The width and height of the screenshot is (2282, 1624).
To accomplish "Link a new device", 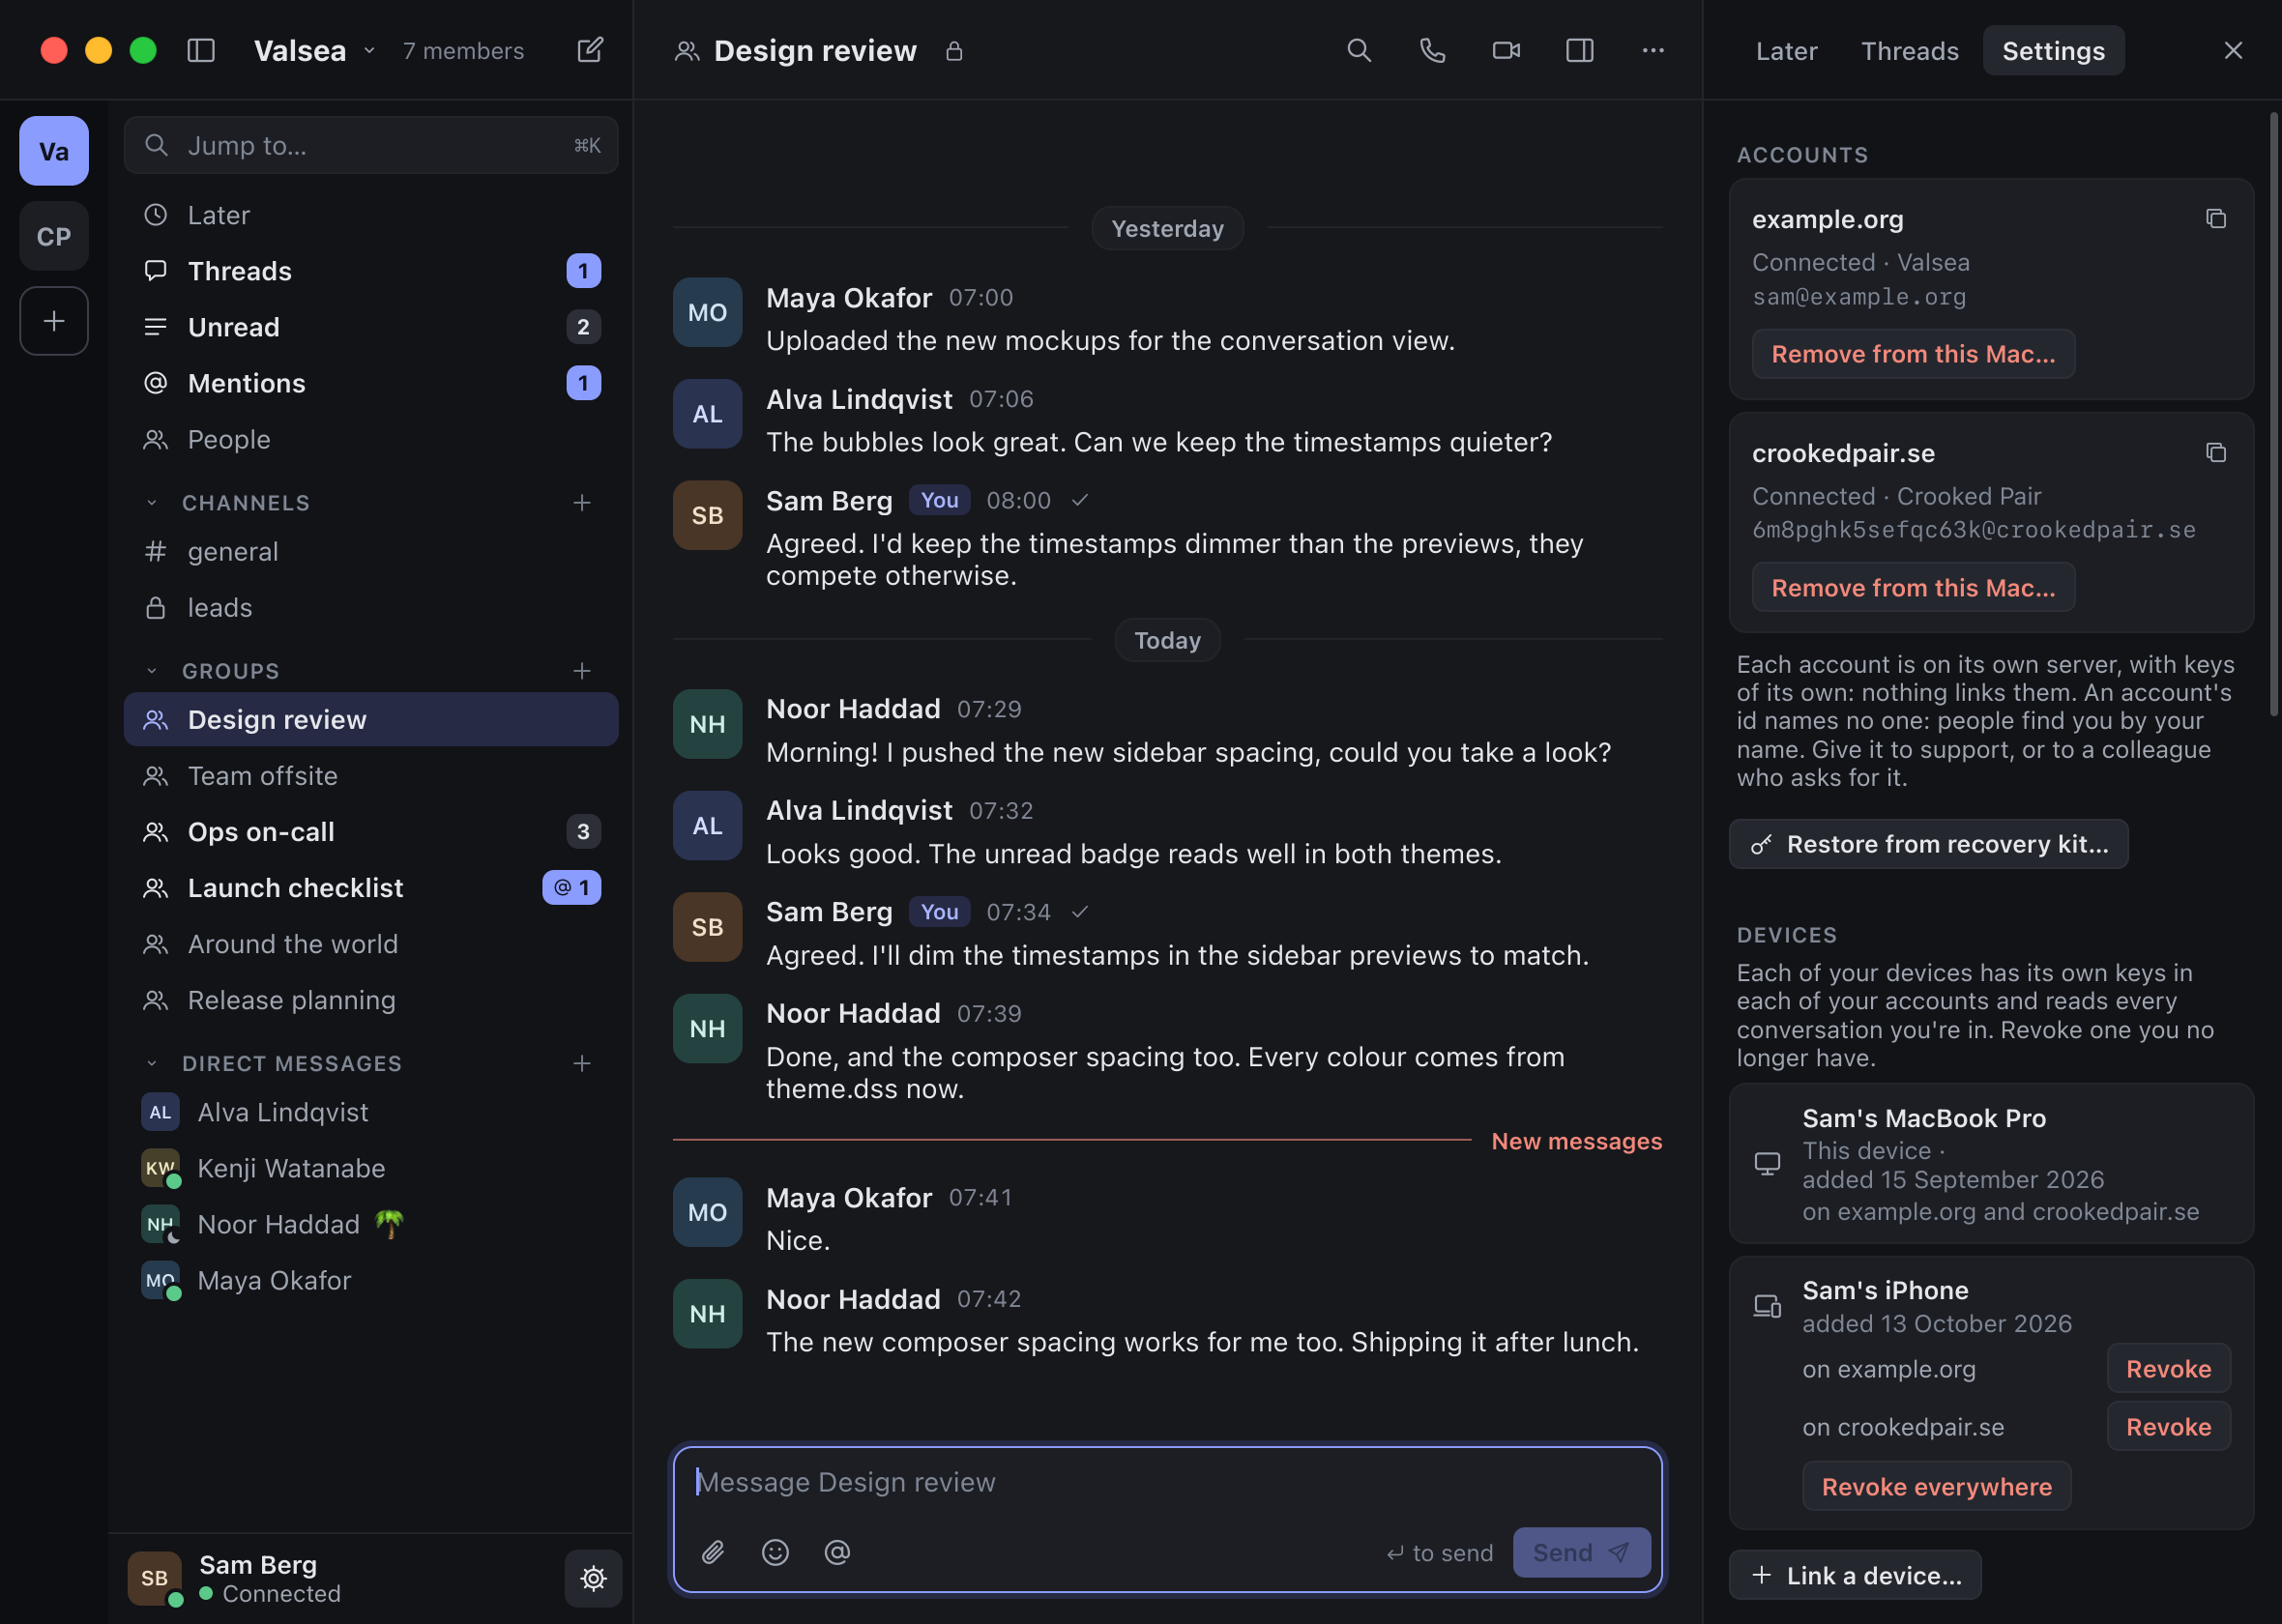I will pos(1855,1576).
